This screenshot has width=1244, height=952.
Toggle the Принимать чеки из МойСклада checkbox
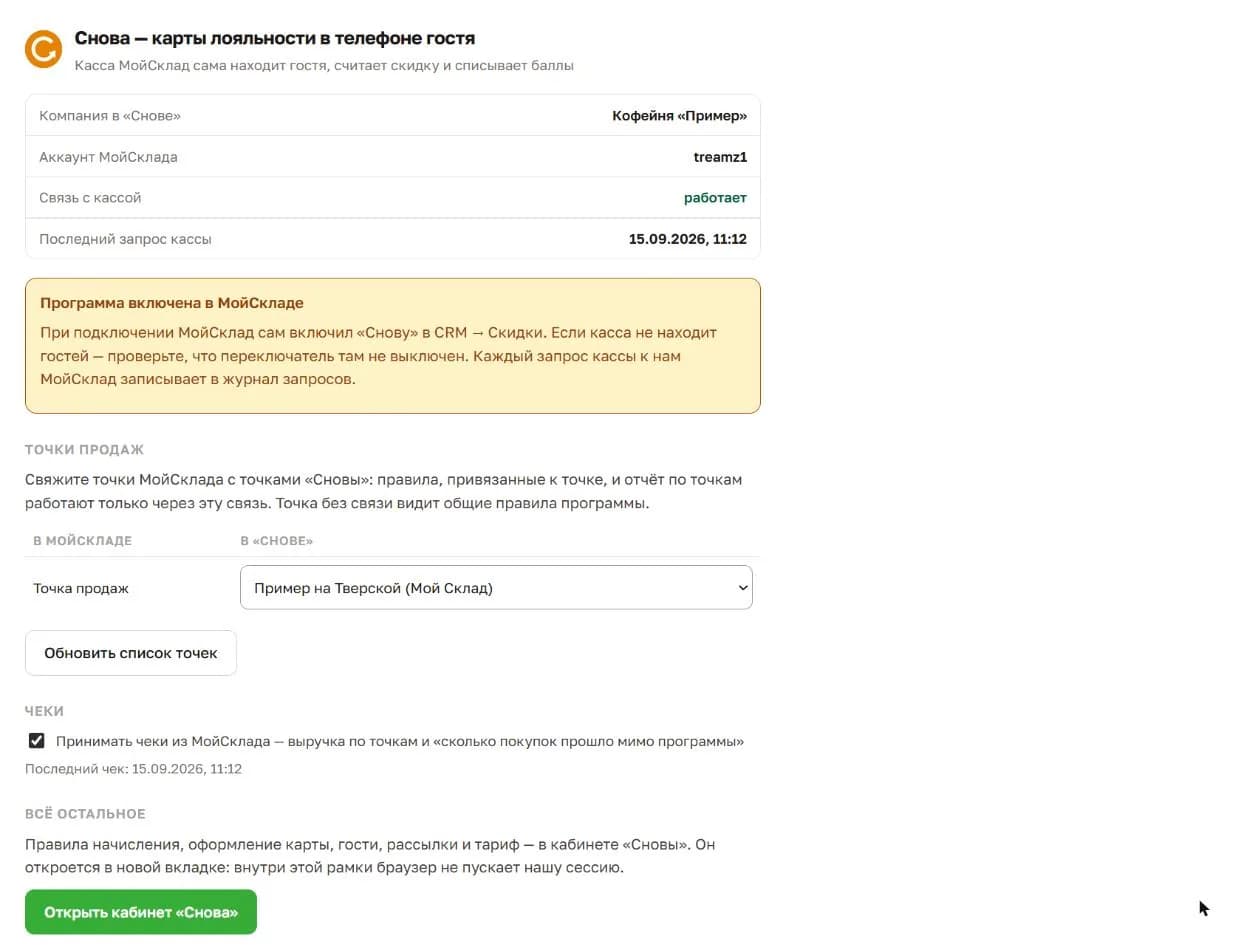37,741
